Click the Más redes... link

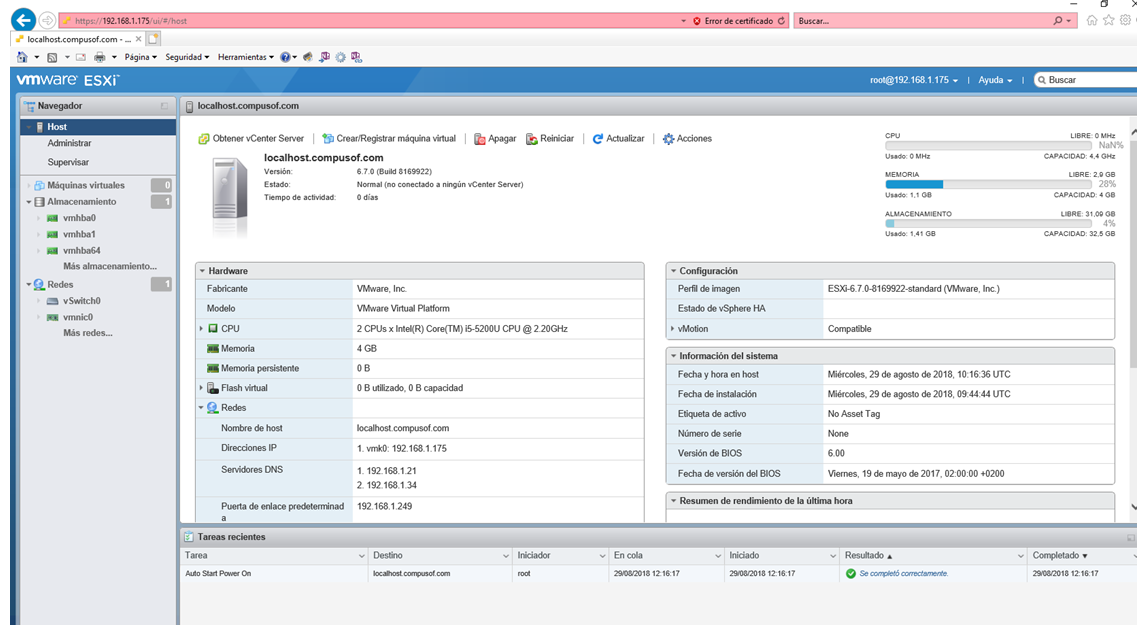click(88, 333)
